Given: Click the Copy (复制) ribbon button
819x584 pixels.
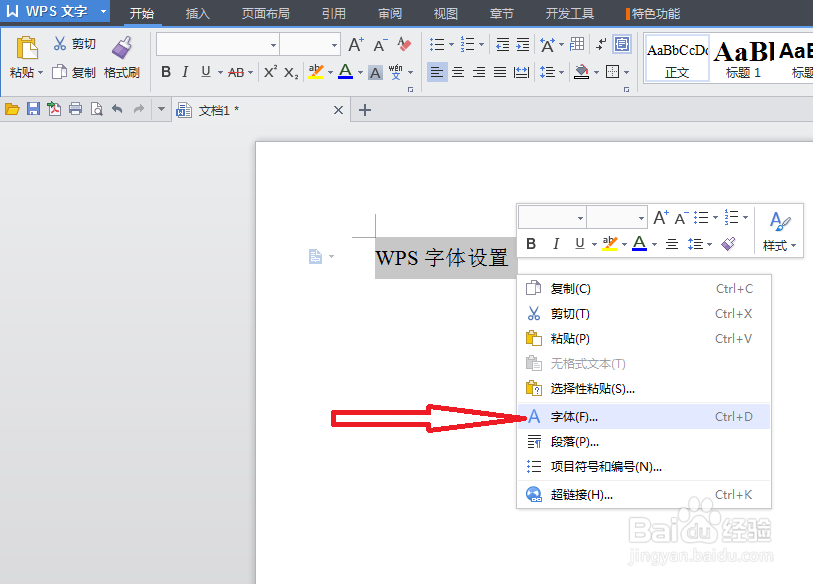Looking at the screenshot, I should pyautogui.click(x=74, y=72).
